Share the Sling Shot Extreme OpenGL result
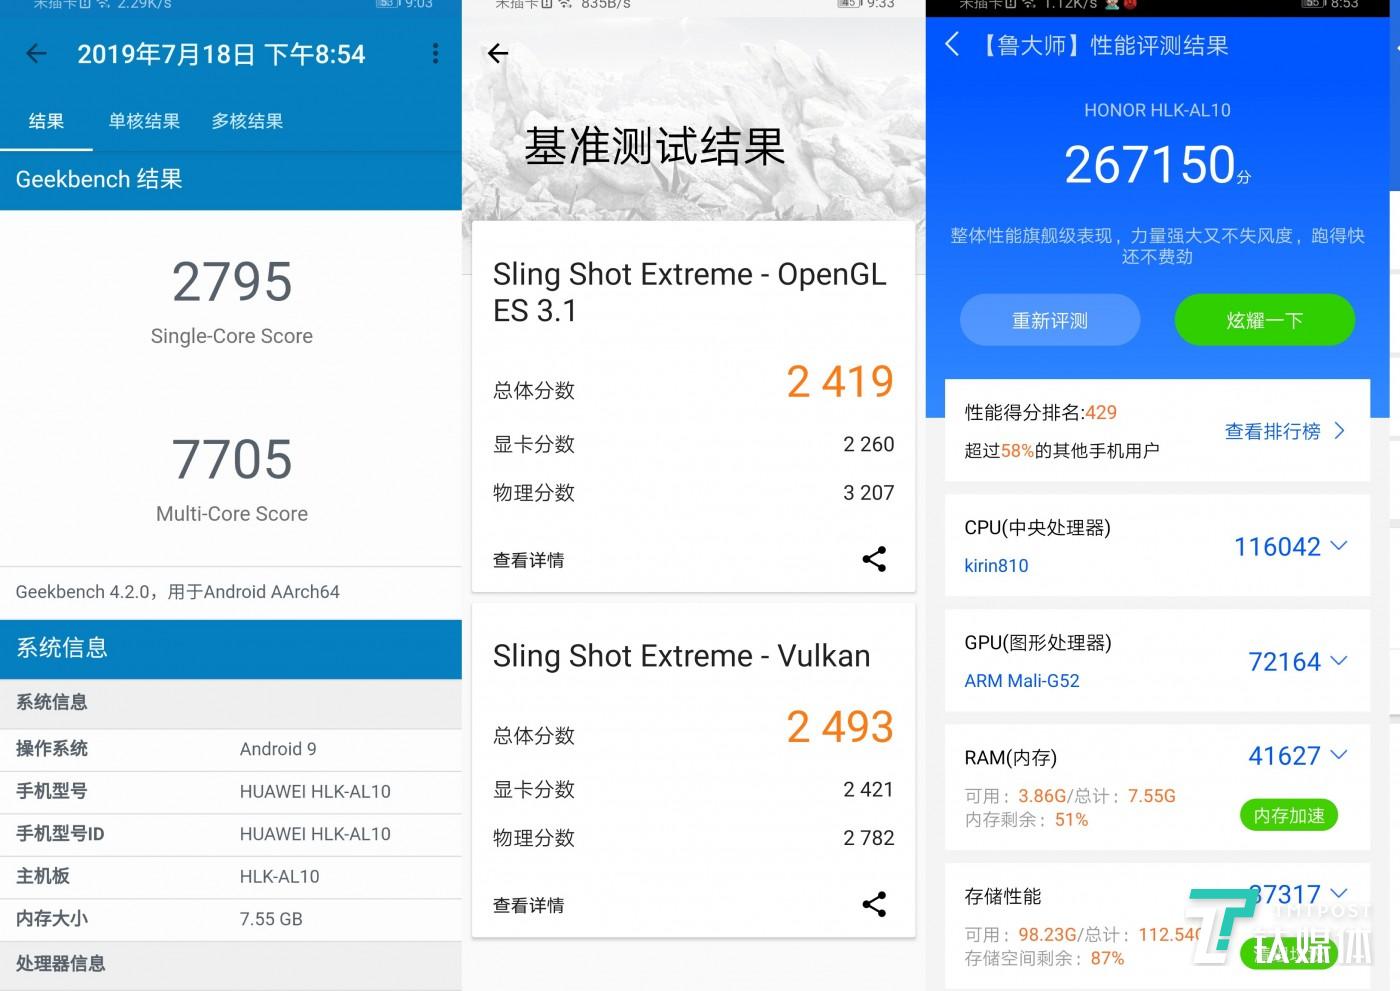 coord(874,559)
